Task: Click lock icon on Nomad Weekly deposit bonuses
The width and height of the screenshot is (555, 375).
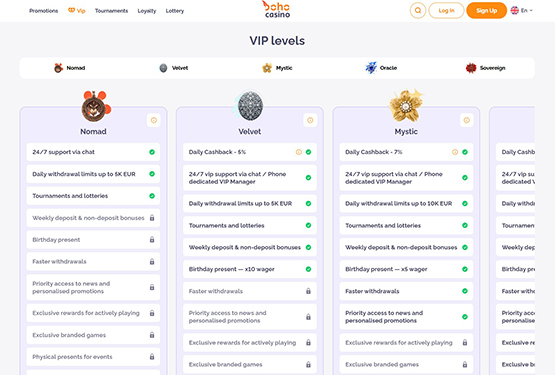Action: point(152,218)
